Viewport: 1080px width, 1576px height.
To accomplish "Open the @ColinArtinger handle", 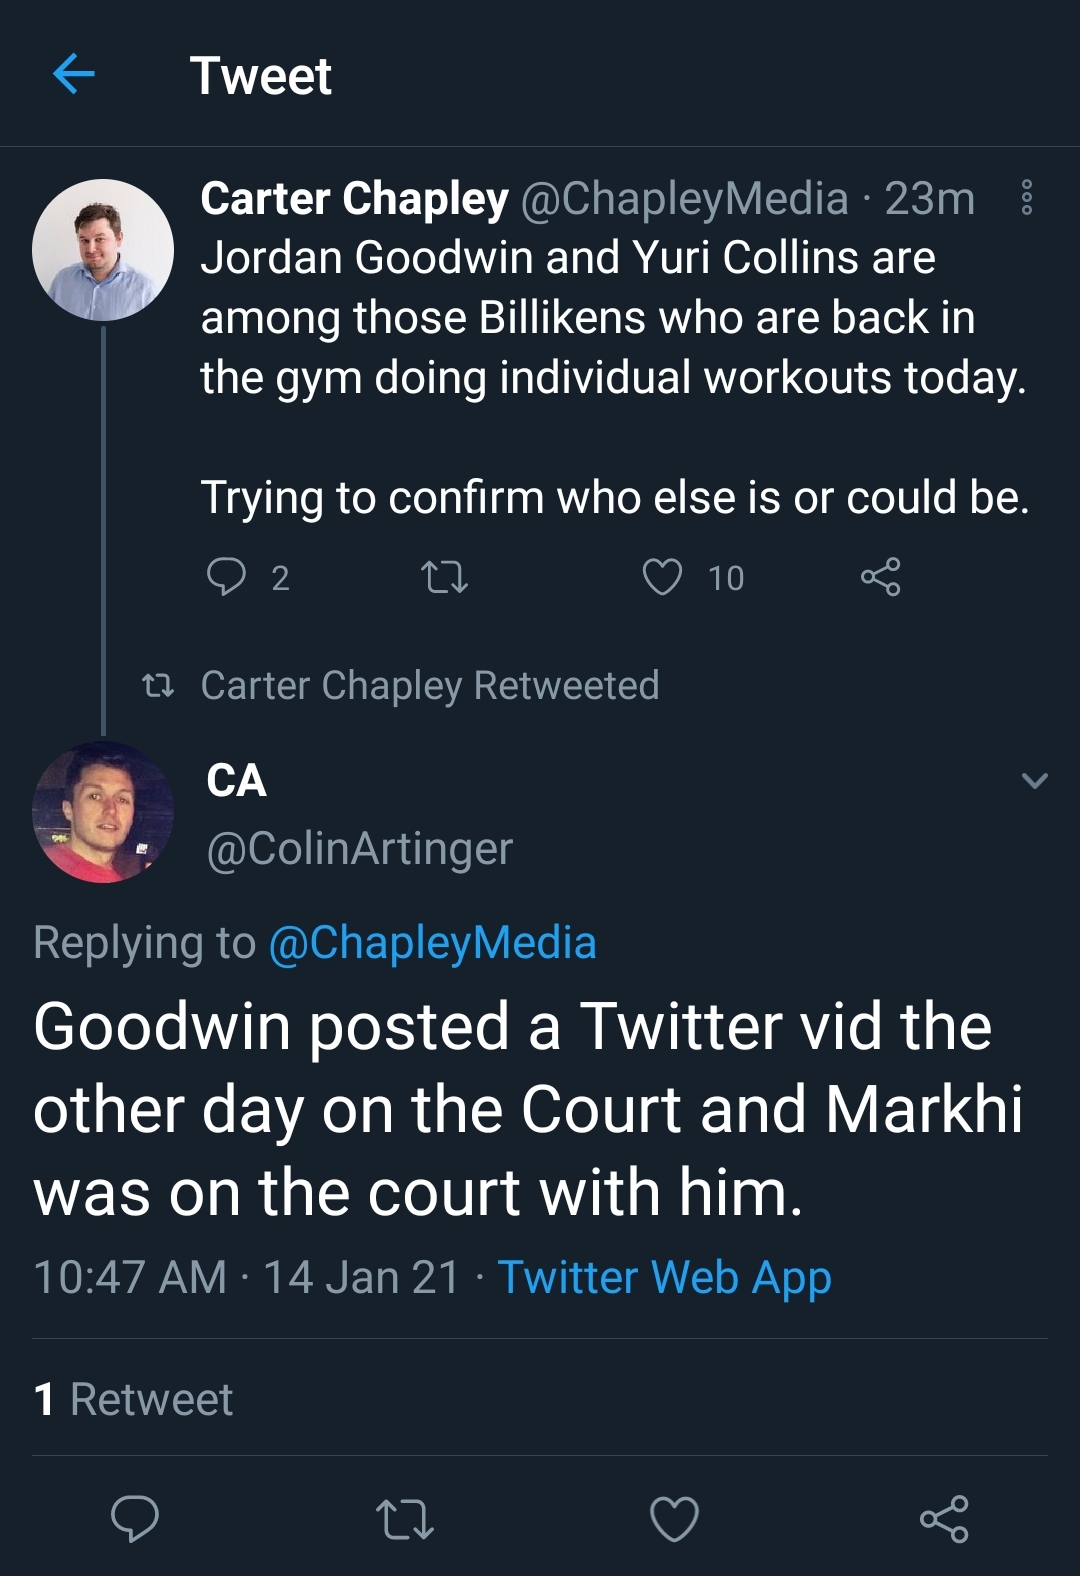I will click(x=359, y=849).
